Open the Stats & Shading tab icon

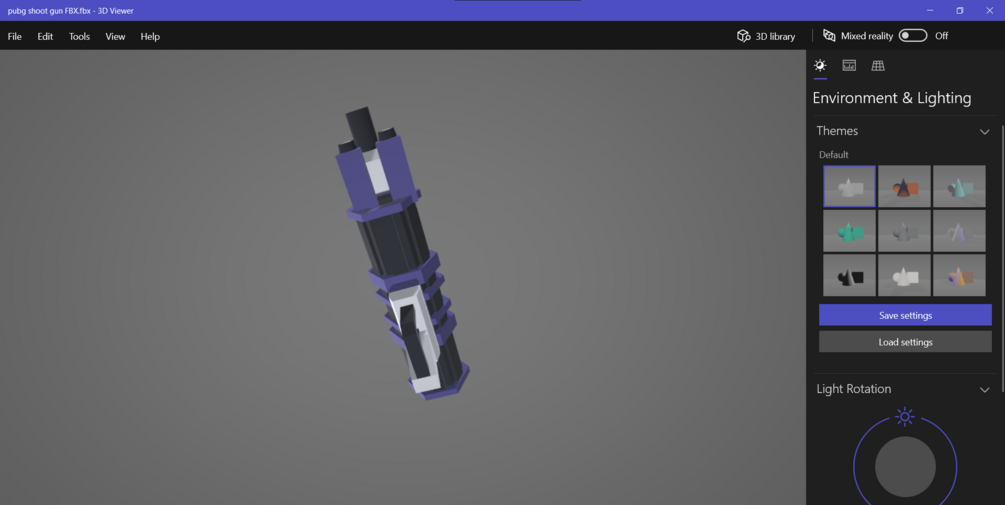849,65
